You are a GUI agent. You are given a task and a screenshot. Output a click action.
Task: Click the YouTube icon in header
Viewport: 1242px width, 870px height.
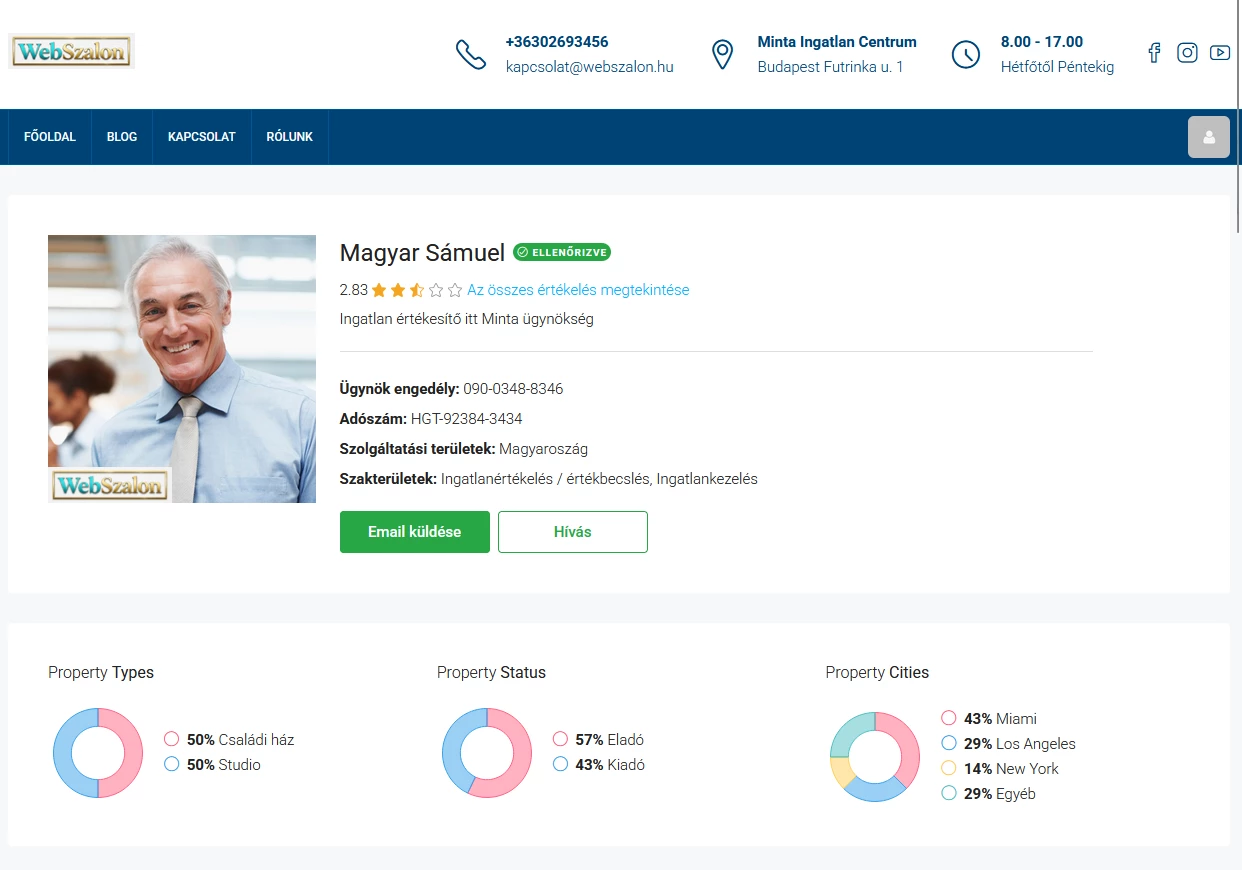[1219, 53]
